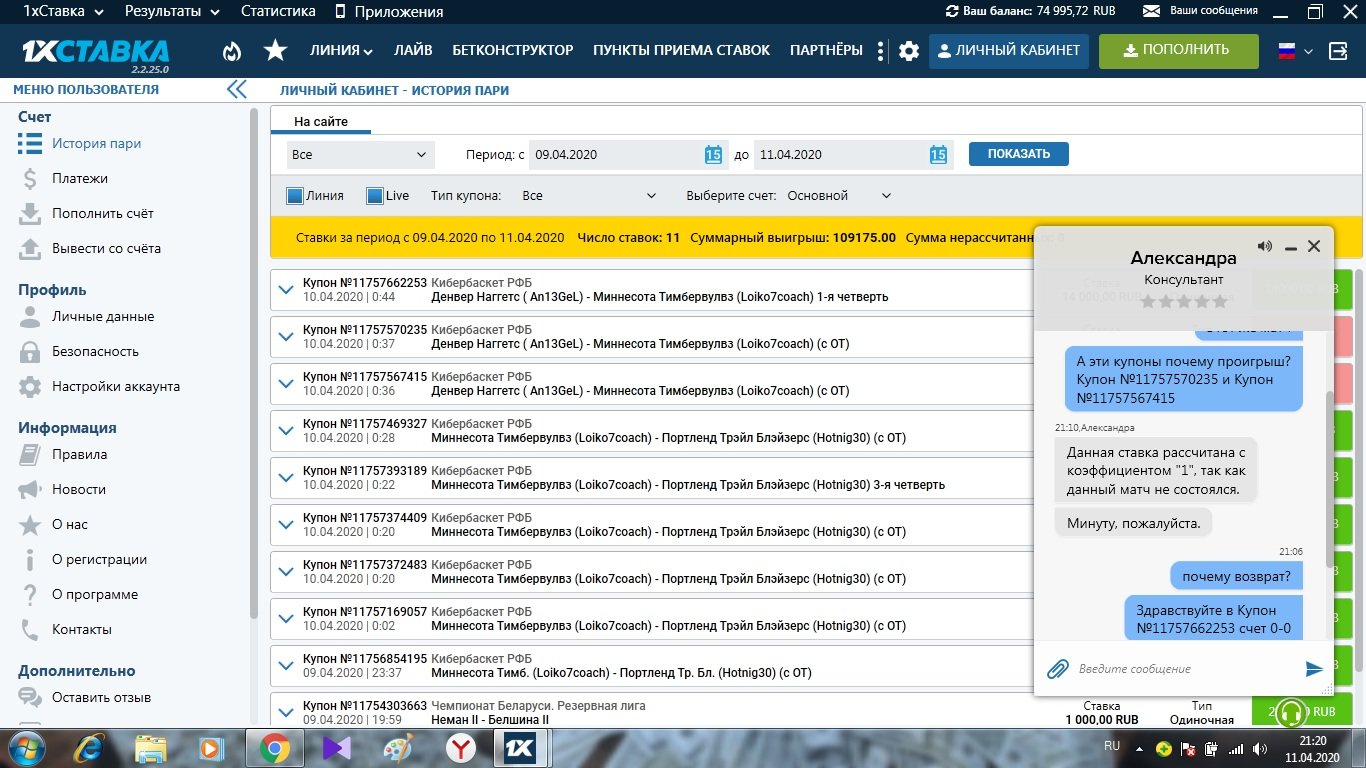Screen dimensions: 1366x768
Task: Click the logout icon at top right
Action: (x=1338, y=51)
